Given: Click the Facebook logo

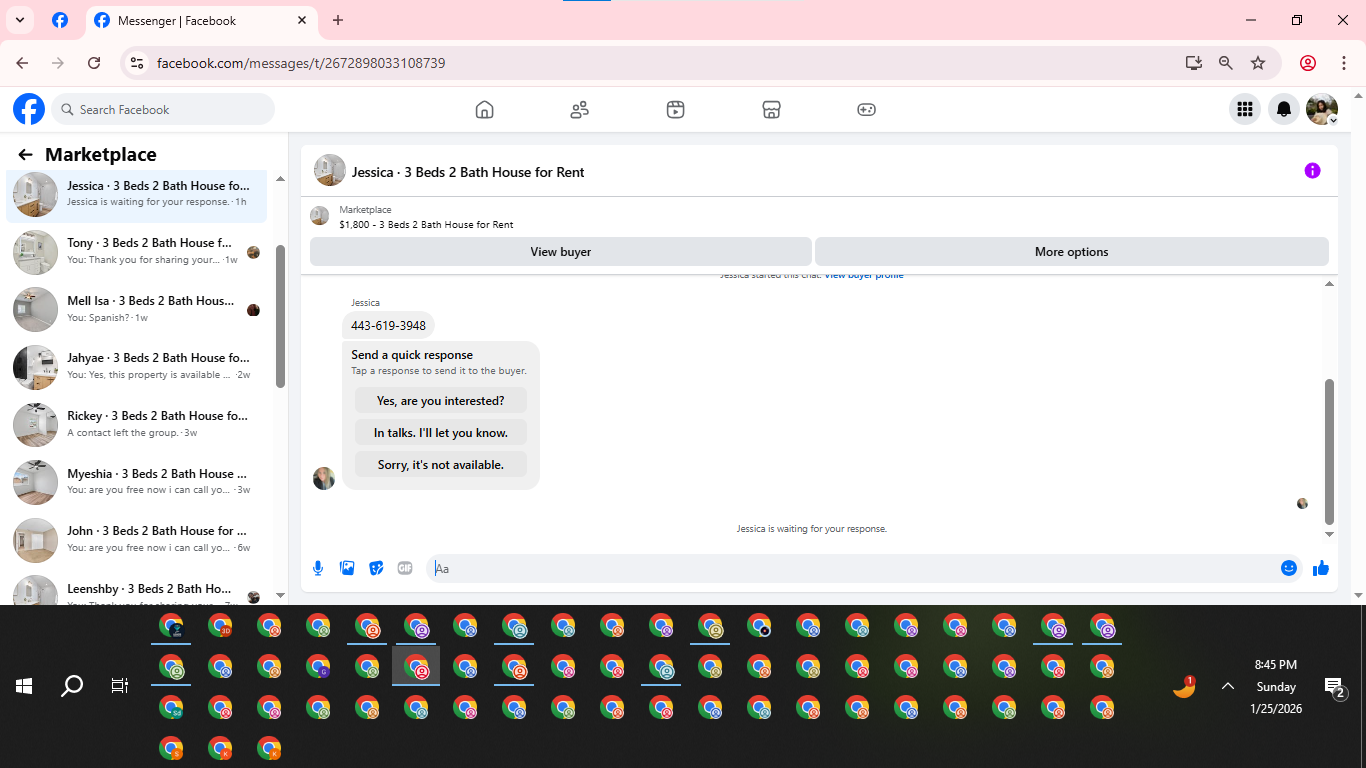Looking at the screenshot, I should point(29,109).
